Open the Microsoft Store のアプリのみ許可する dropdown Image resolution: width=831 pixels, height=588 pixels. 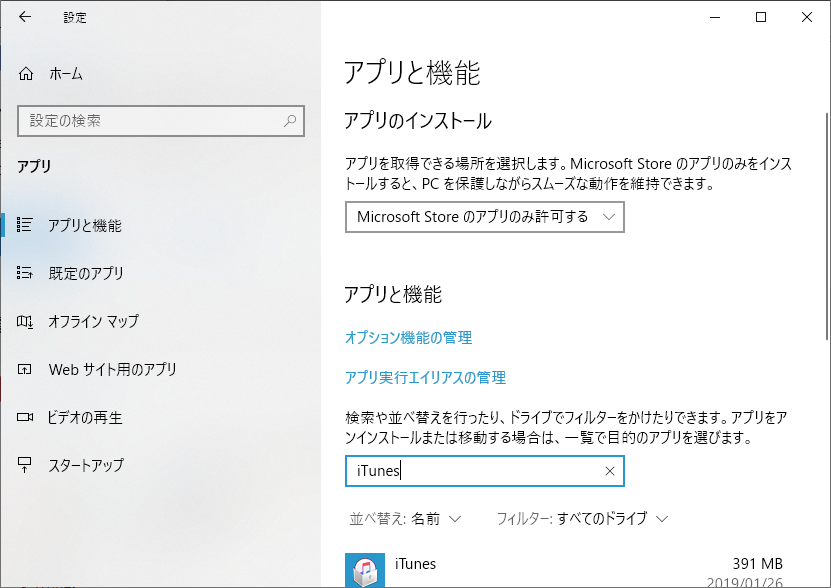pyautogui.click(x=484, y=217)
